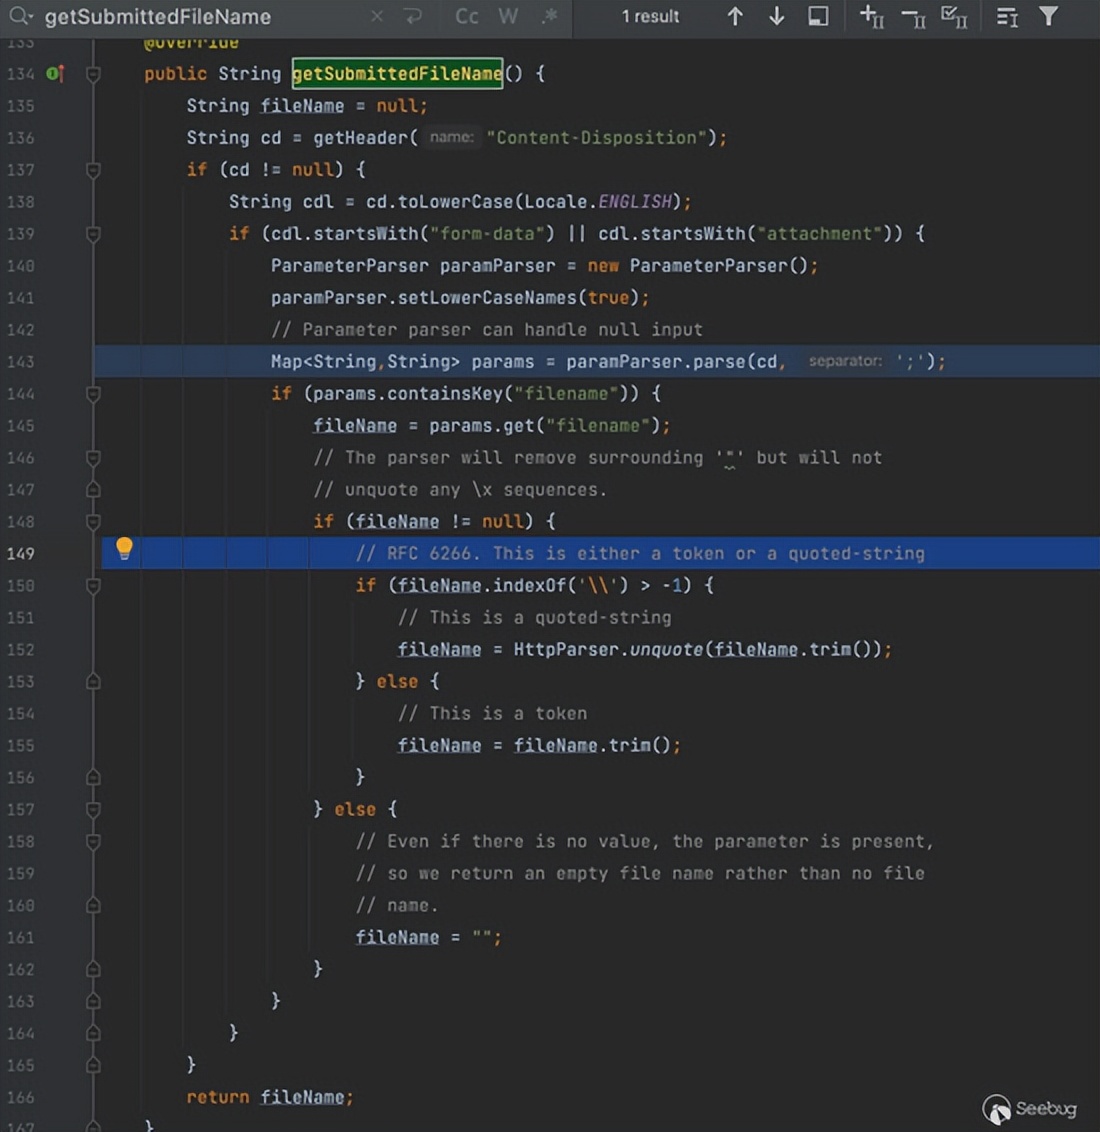Click the fold end marker on line 162
The width and height of the screenshot is (1100, 1132).
(x=93, y=969)
